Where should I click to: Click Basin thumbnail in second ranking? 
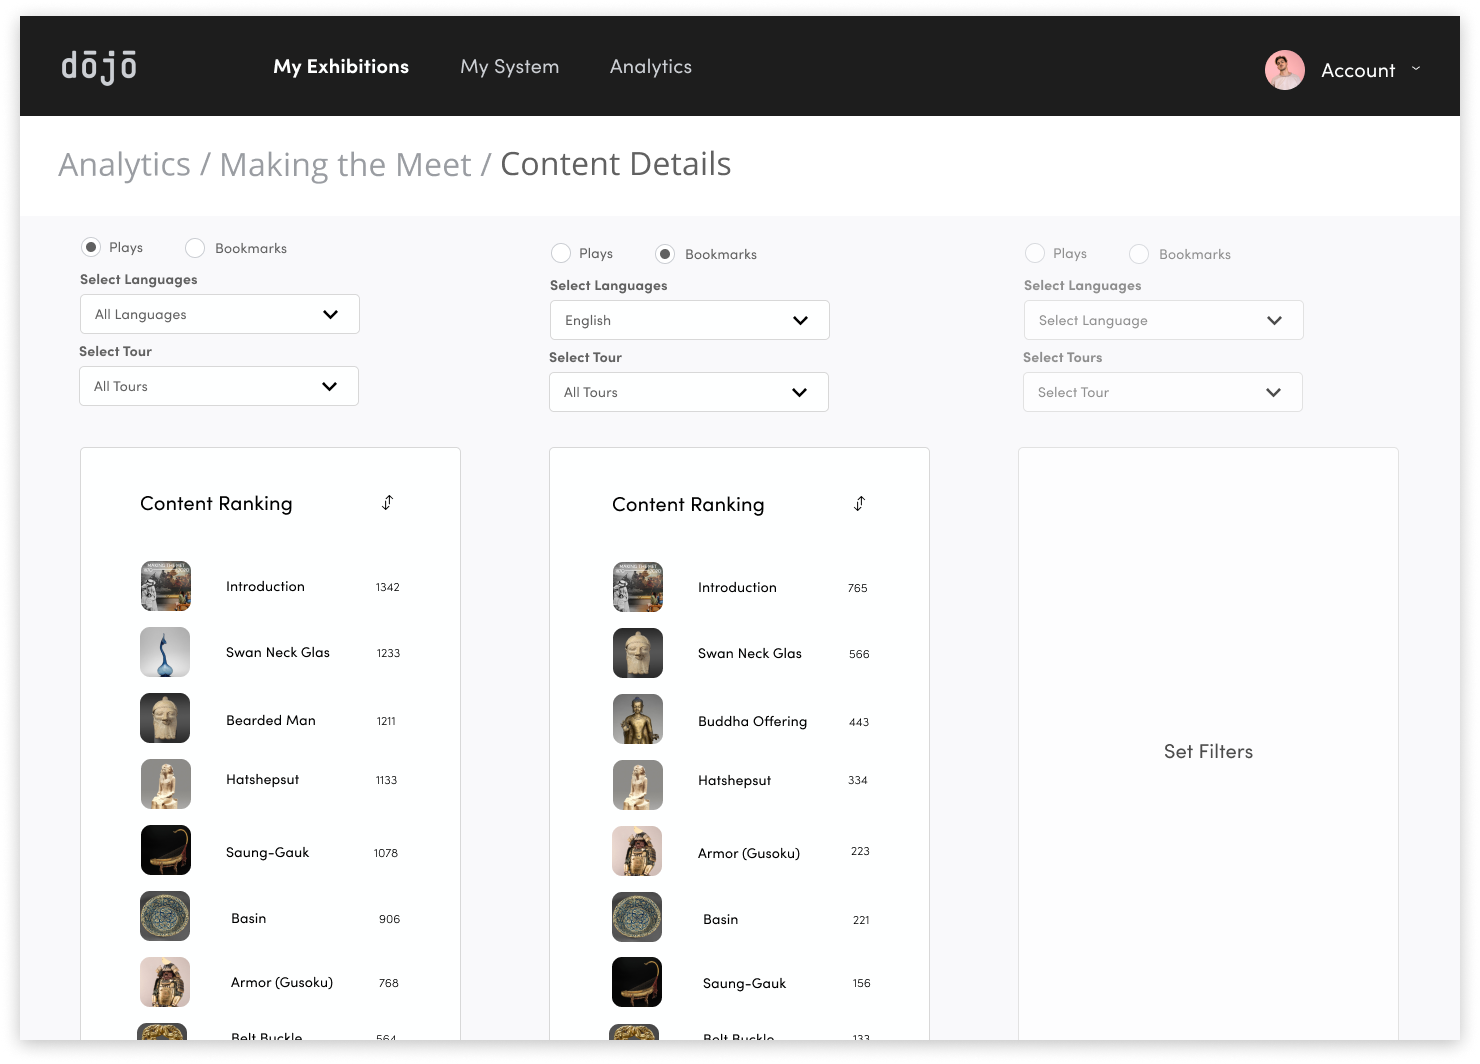(x=637, y=917)
